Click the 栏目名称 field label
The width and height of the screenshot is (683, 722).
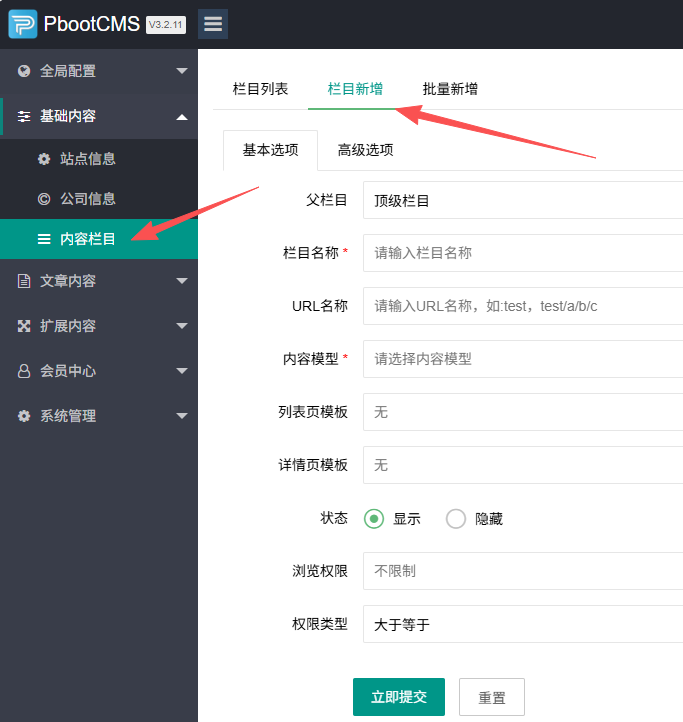[x=311, y=253]
